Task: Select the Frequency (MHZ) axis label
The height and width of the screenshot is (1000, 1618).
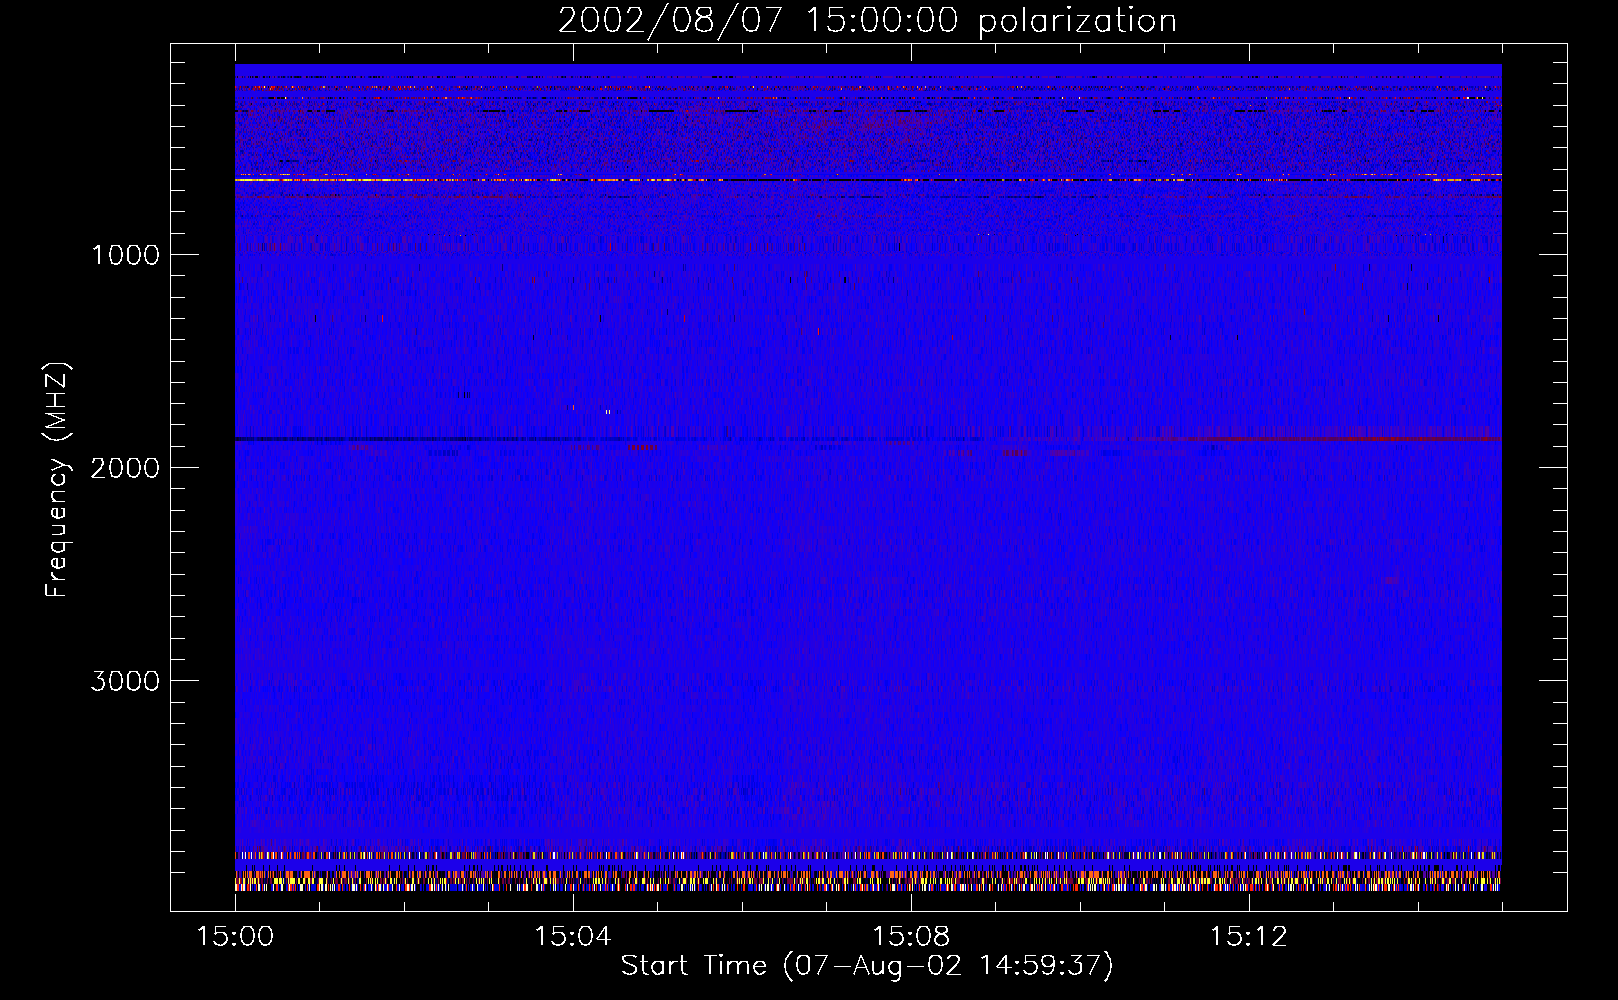Action: click(x=57, y=481)
